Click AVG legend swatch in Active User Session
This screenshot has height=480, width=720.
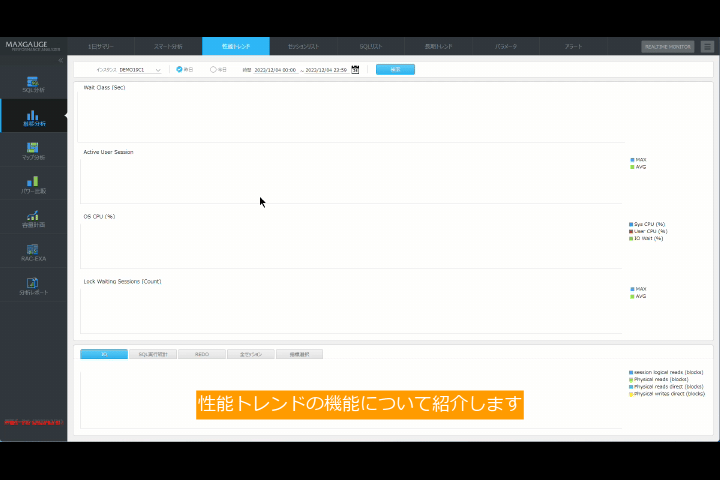click(x=632, y=167)
